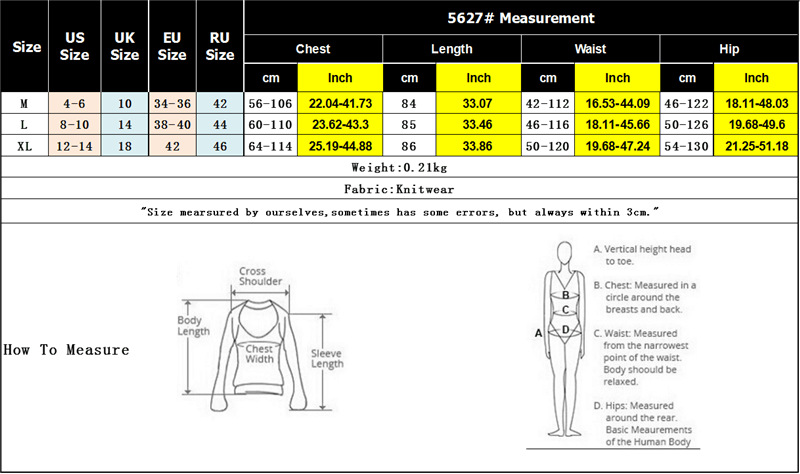Viewport: 800px width, 474px height.
Task: Select the 'Size' column header
Action: (25, 46)
